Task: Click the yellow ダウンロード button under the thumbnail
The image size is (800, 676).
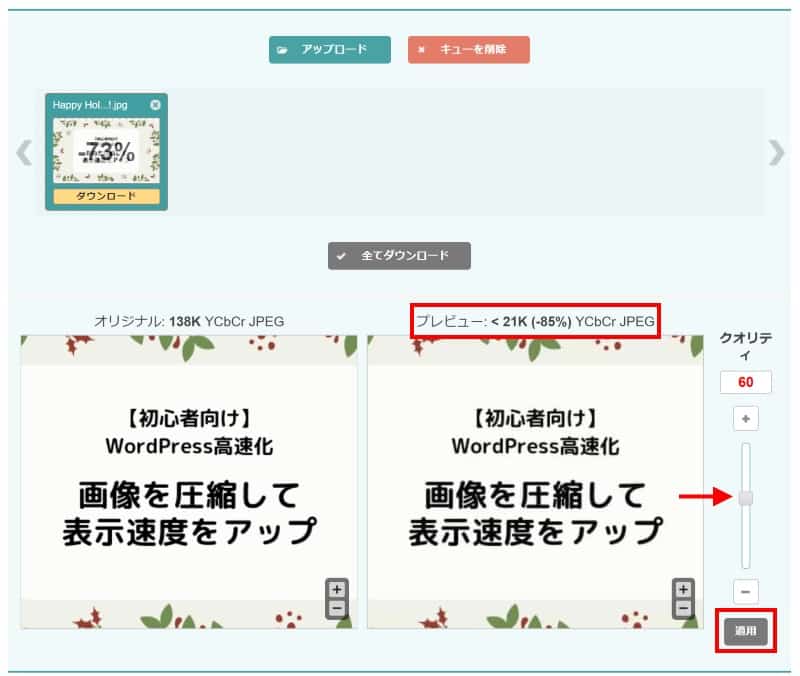Action: pos(106,196)
